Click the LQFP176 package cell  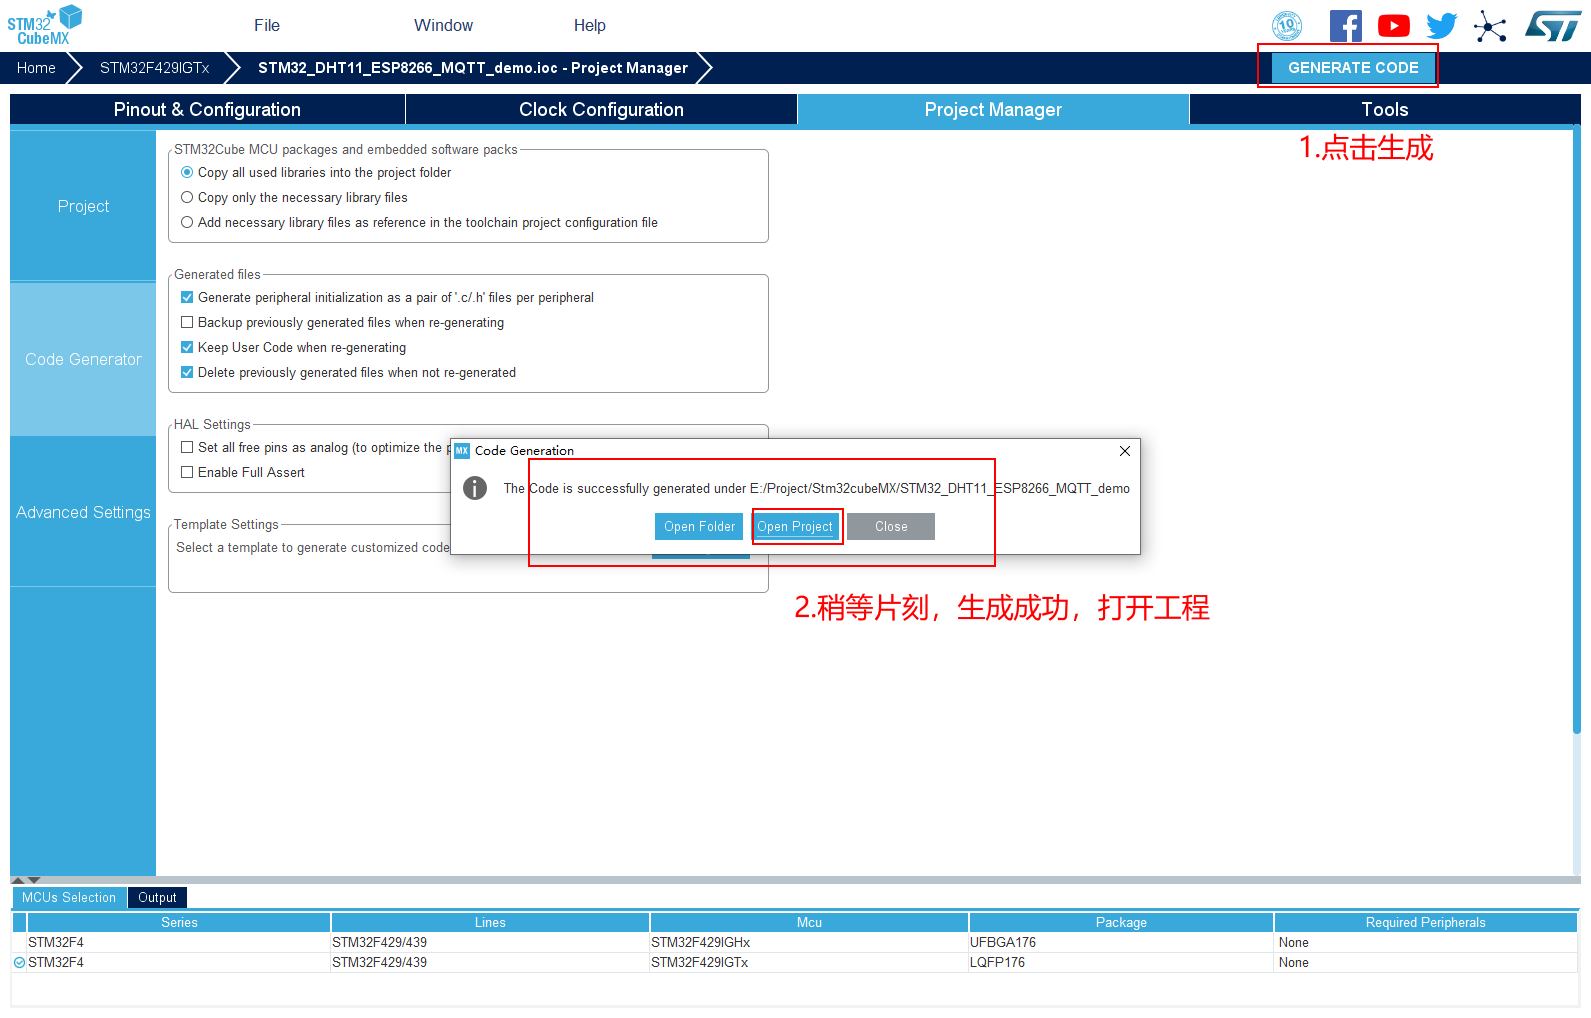click(1121, 963)
